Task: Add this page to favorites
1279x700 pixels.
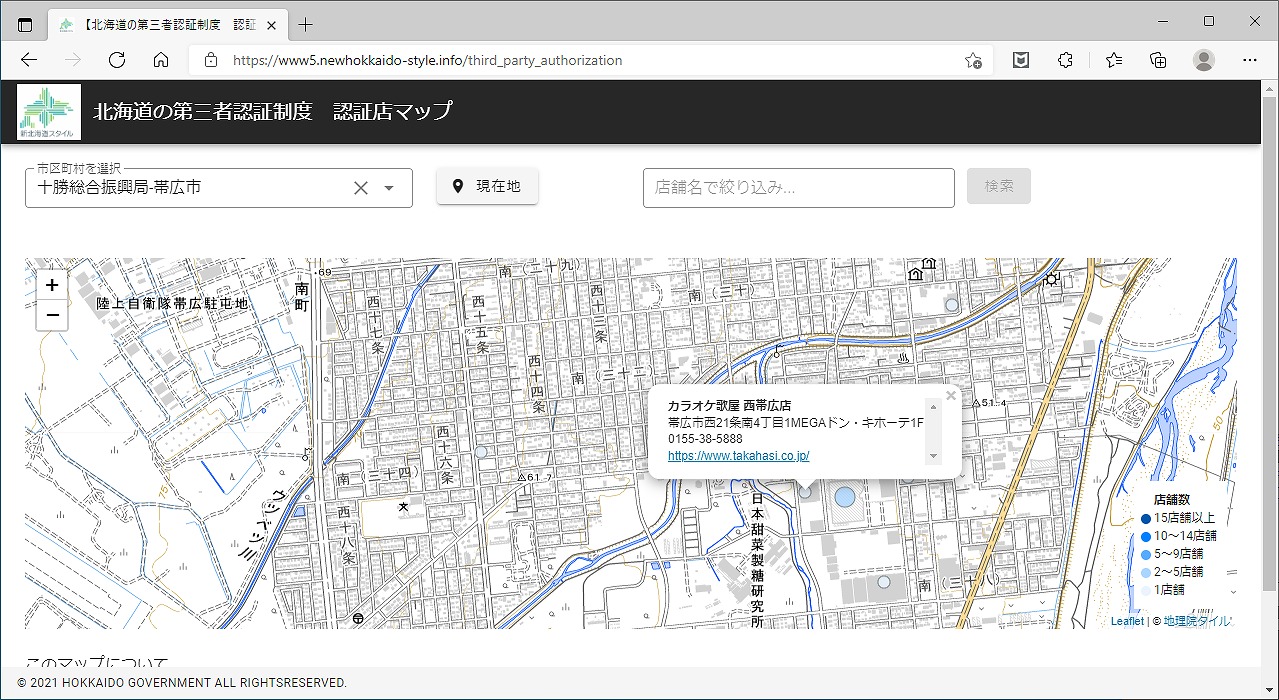Action: pos(972,60)
